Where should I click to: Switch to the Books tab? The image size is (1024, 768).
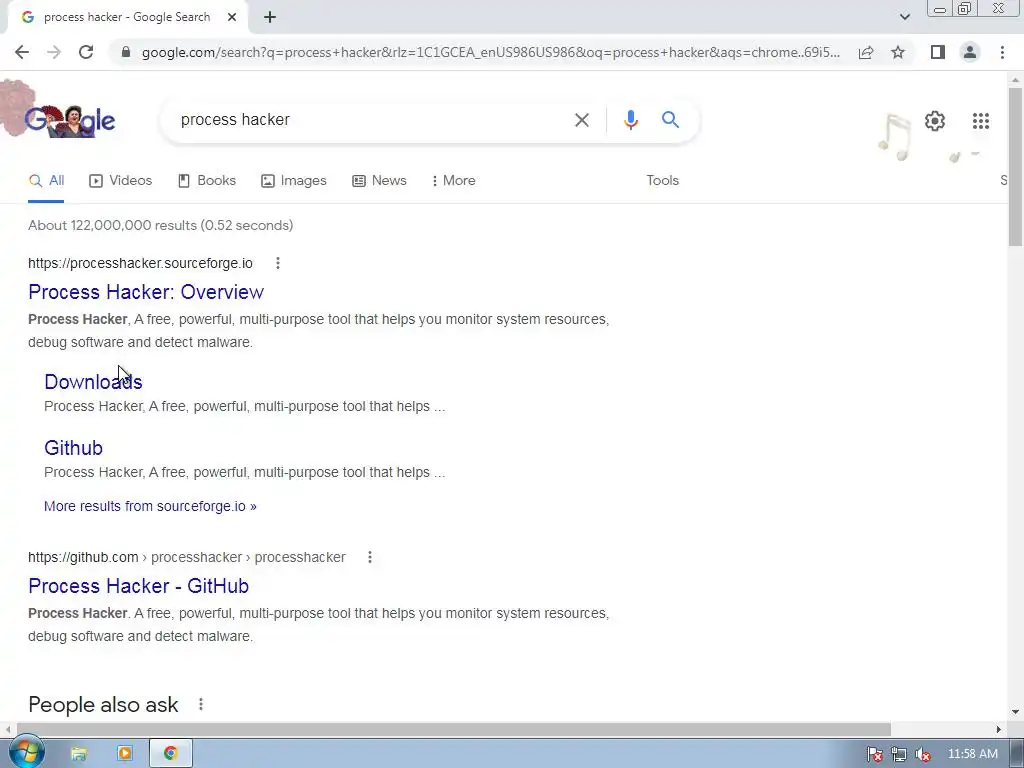(207, 181)
